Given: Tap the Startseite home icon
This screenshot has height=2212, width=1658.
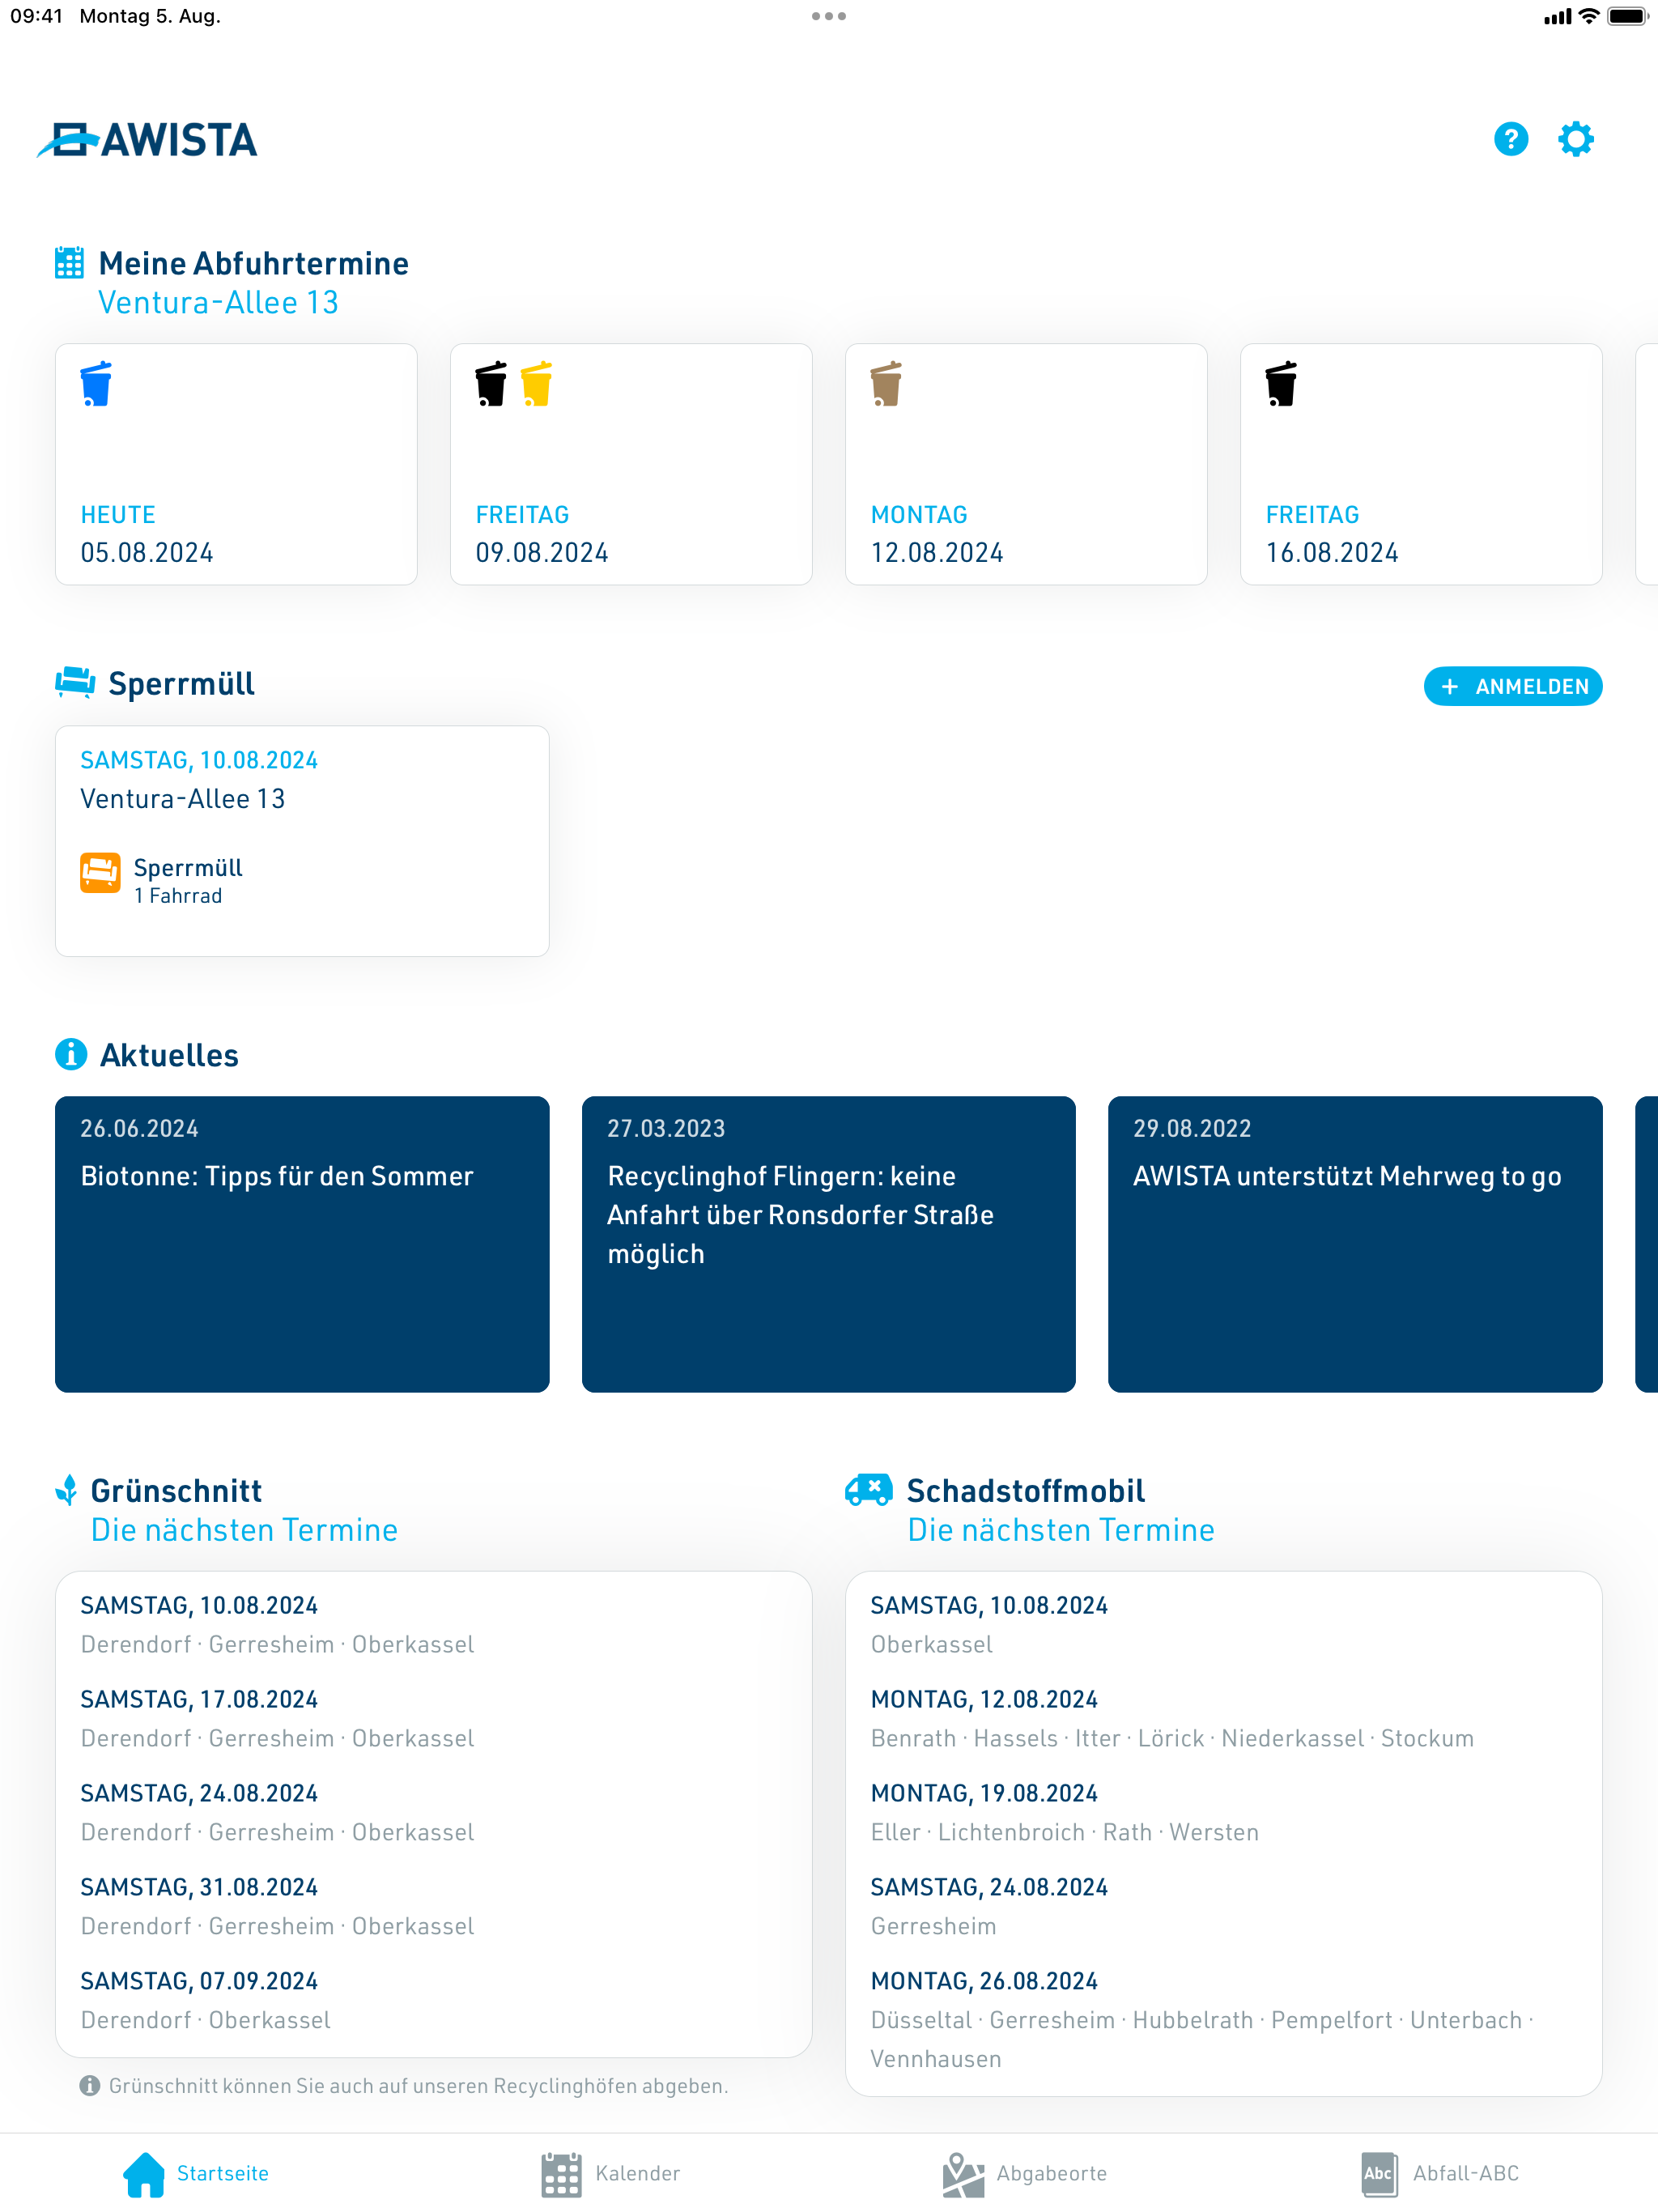Looking at the screenshot, I should 144,2174.
